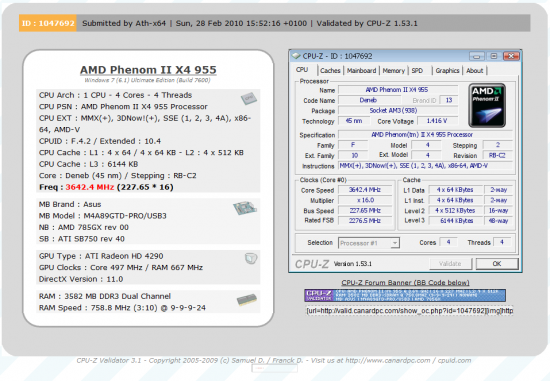Viewport: 550px width, 381px height.
Task: Click the CPU-Z title bar application icon
Action: pyautogui.click(x=296, y=56)
